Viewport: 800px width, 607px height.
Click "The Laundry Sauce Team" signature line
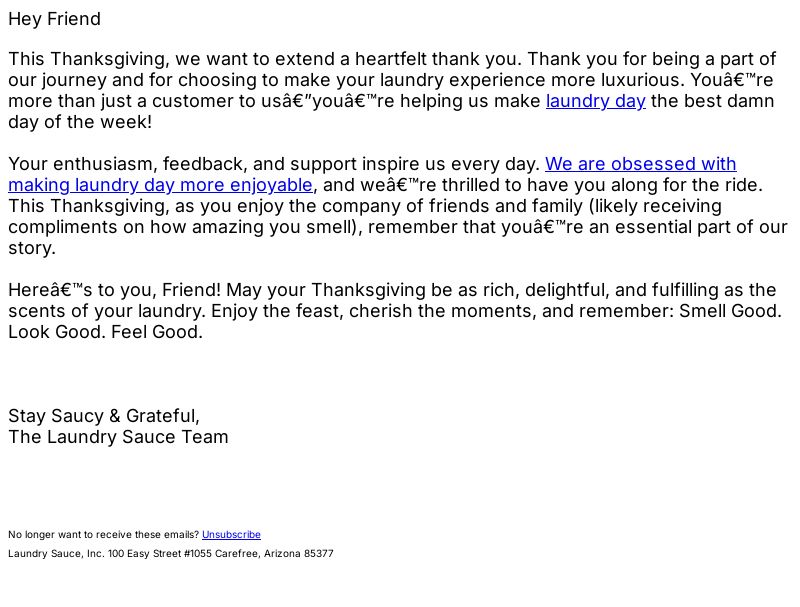118,437
